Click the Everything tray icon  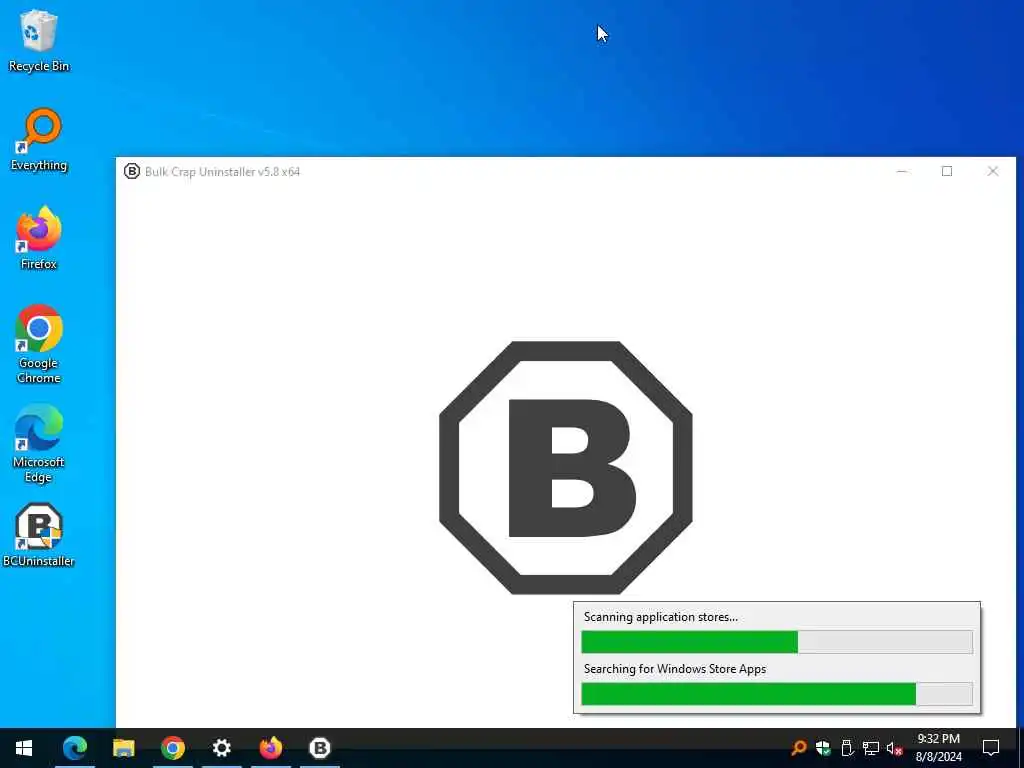[x=798, y=748]
